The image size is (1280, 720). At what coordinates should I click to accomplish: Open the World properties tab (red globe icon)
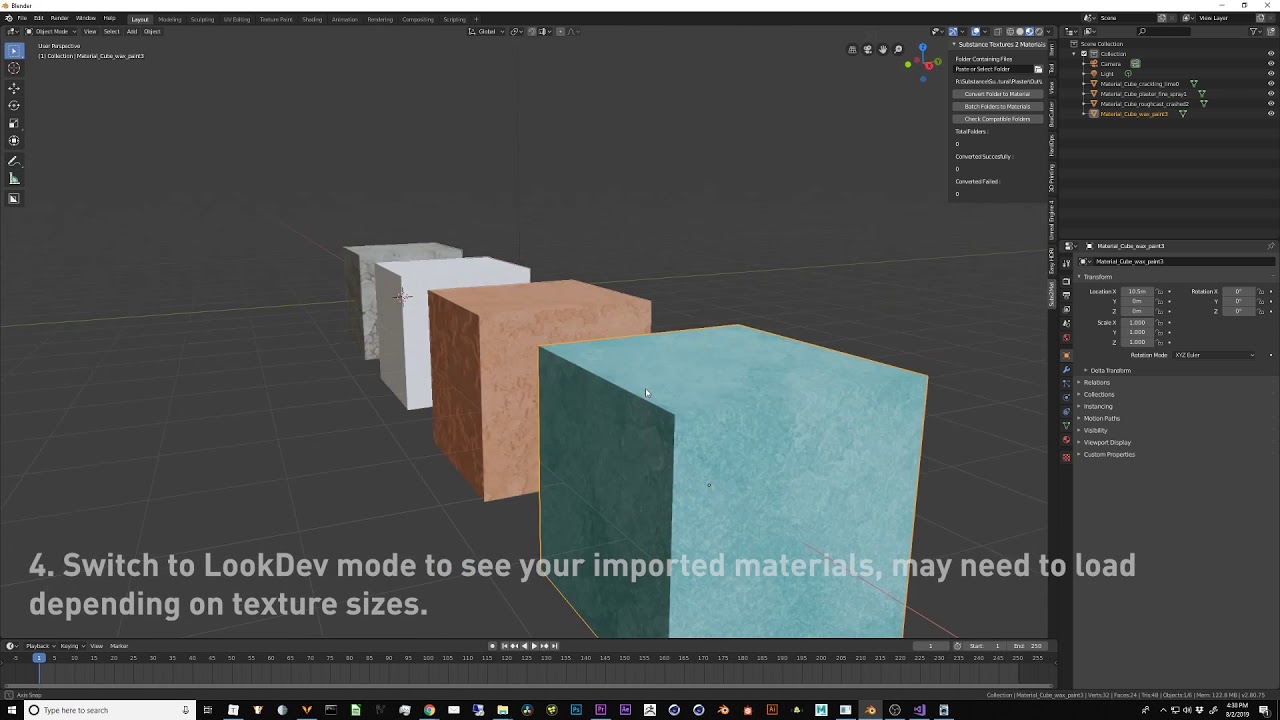1066,338
